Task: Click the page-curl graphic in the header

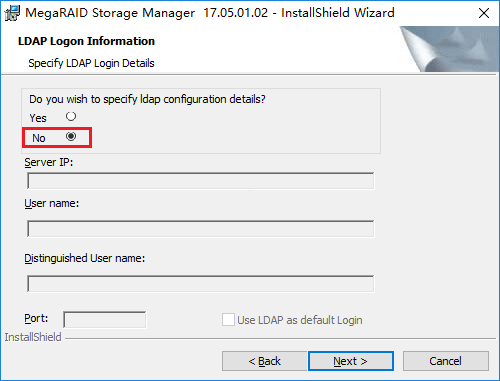Action: pos(449,49)
